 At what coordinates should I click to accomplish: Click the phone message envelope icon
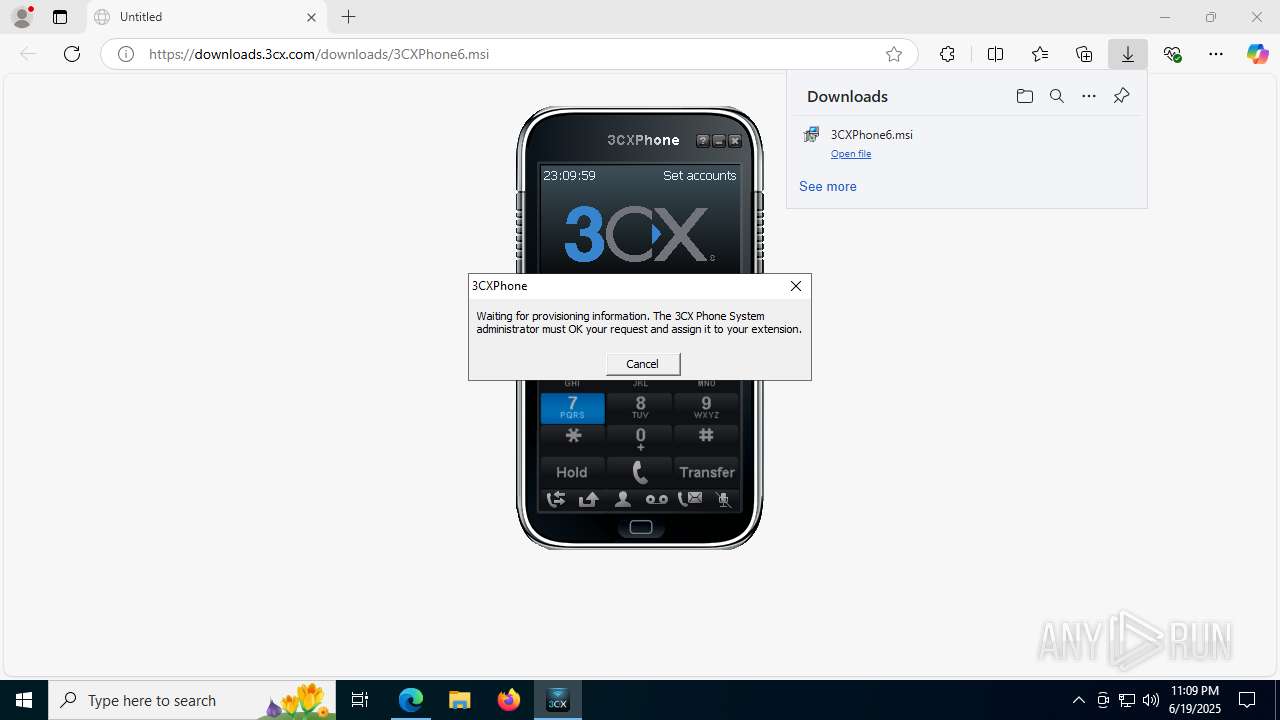point(690,499)
